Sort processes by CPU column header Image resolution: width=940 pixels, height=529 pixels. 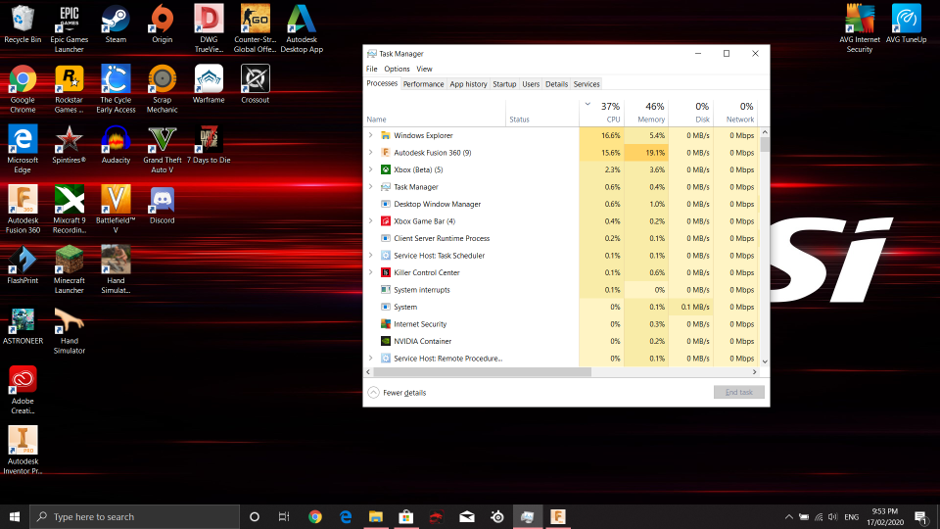tap(601, 112)
